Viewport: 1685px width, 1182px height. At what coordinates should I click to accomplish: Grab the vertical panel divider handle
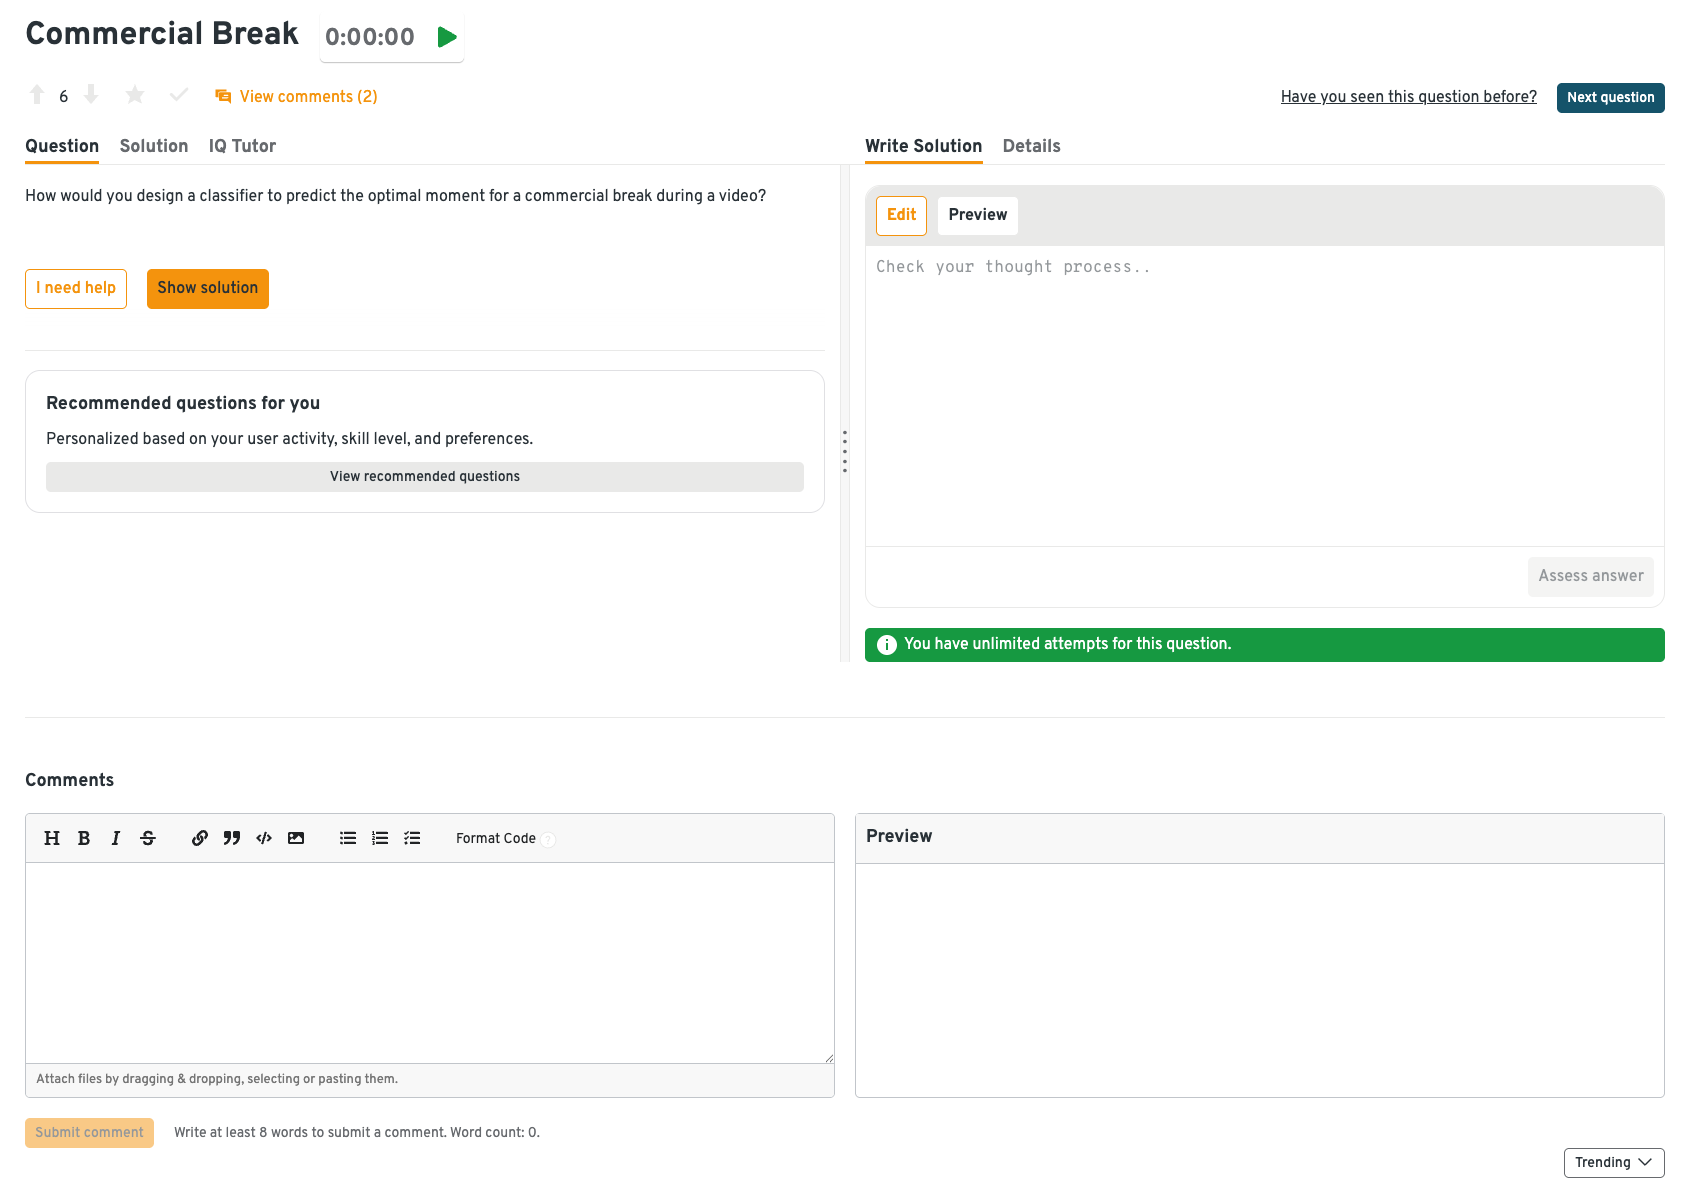845,452
